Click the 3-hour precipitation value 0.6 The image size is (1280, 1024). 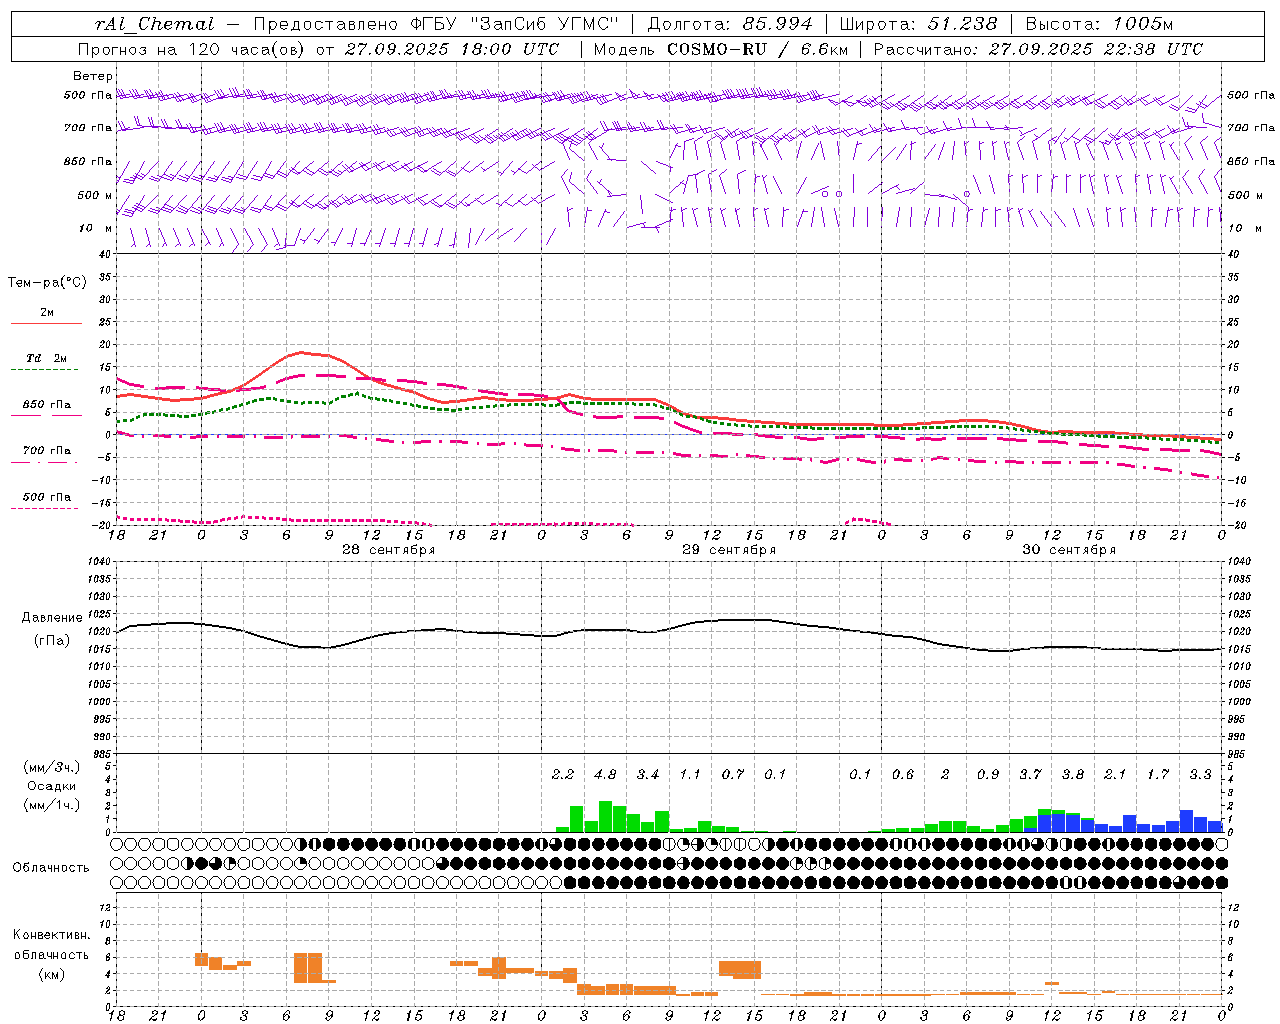903,774
